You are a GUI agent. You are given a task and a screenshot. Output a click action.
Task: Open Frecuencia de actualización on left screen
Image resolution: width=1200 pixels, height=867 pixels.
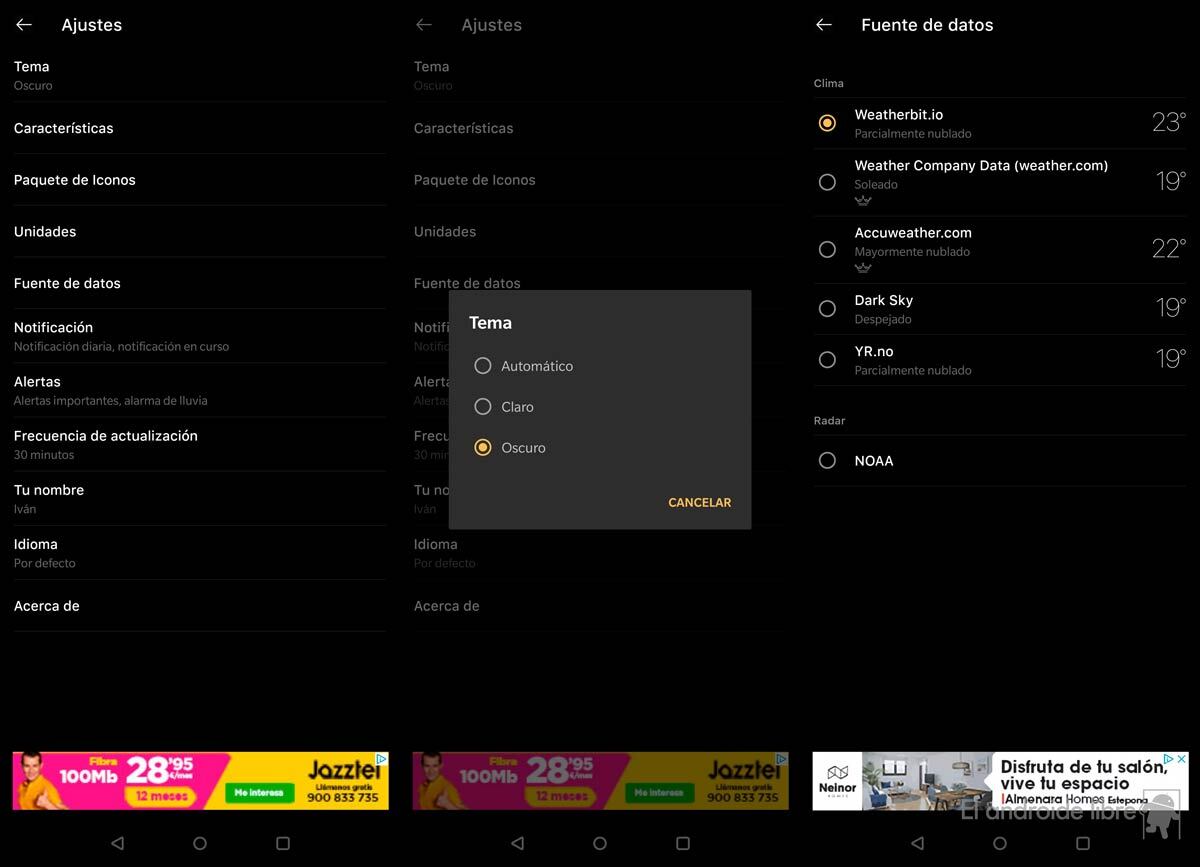point(200,444)
